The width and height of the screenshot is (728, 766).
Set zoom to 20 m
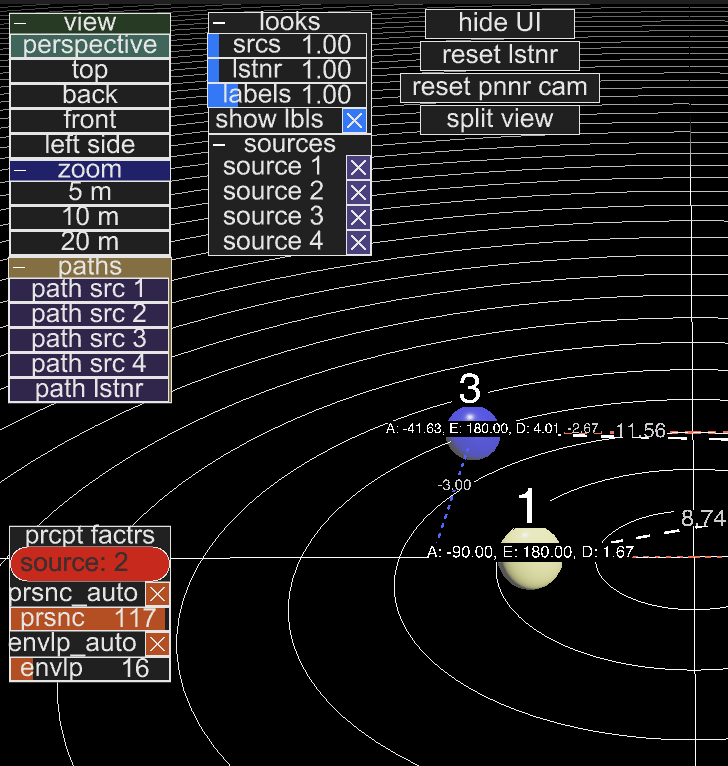(90, 242)
